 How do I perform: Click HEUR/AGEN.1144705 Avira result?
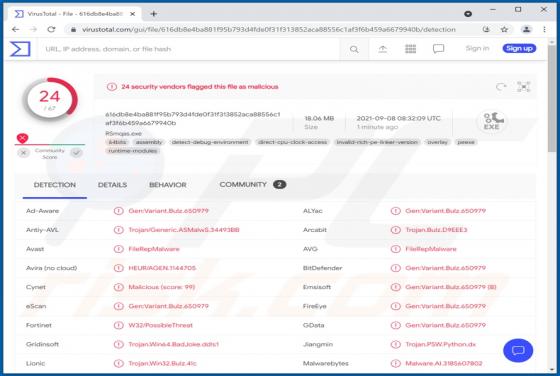point(162,268)
